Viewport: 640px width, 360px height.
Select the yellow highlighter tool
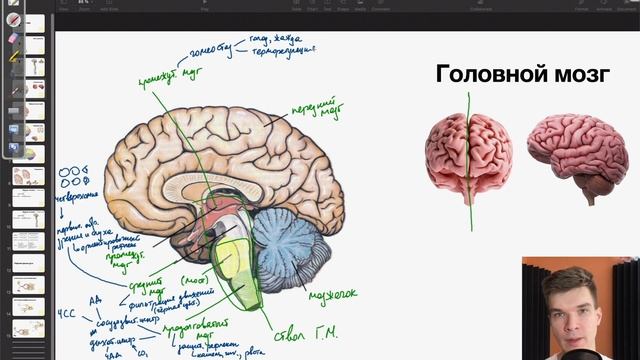13,56
